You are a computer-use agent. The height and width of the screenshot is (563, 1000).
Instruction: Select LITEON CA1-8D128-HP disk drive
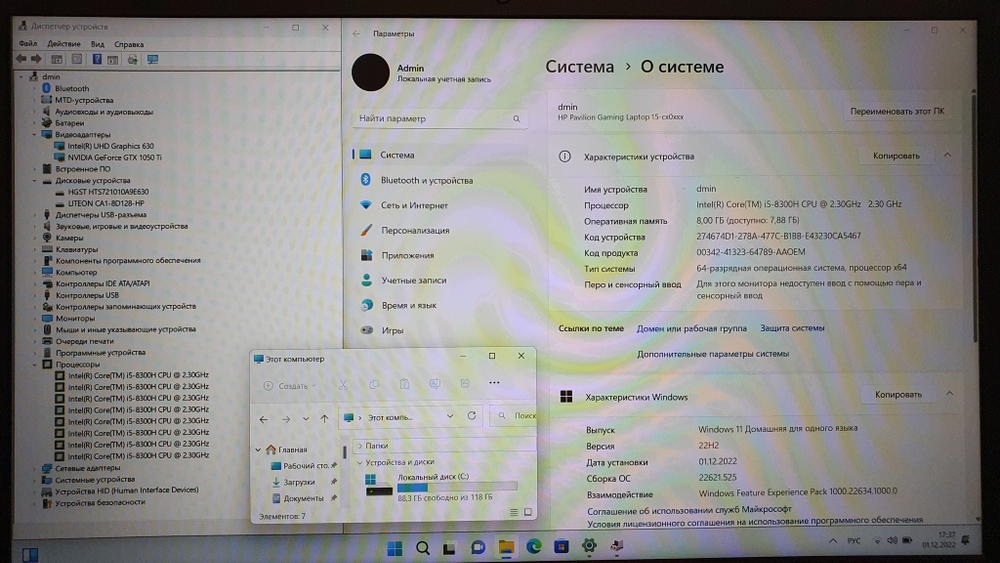(x=106, y=203)
